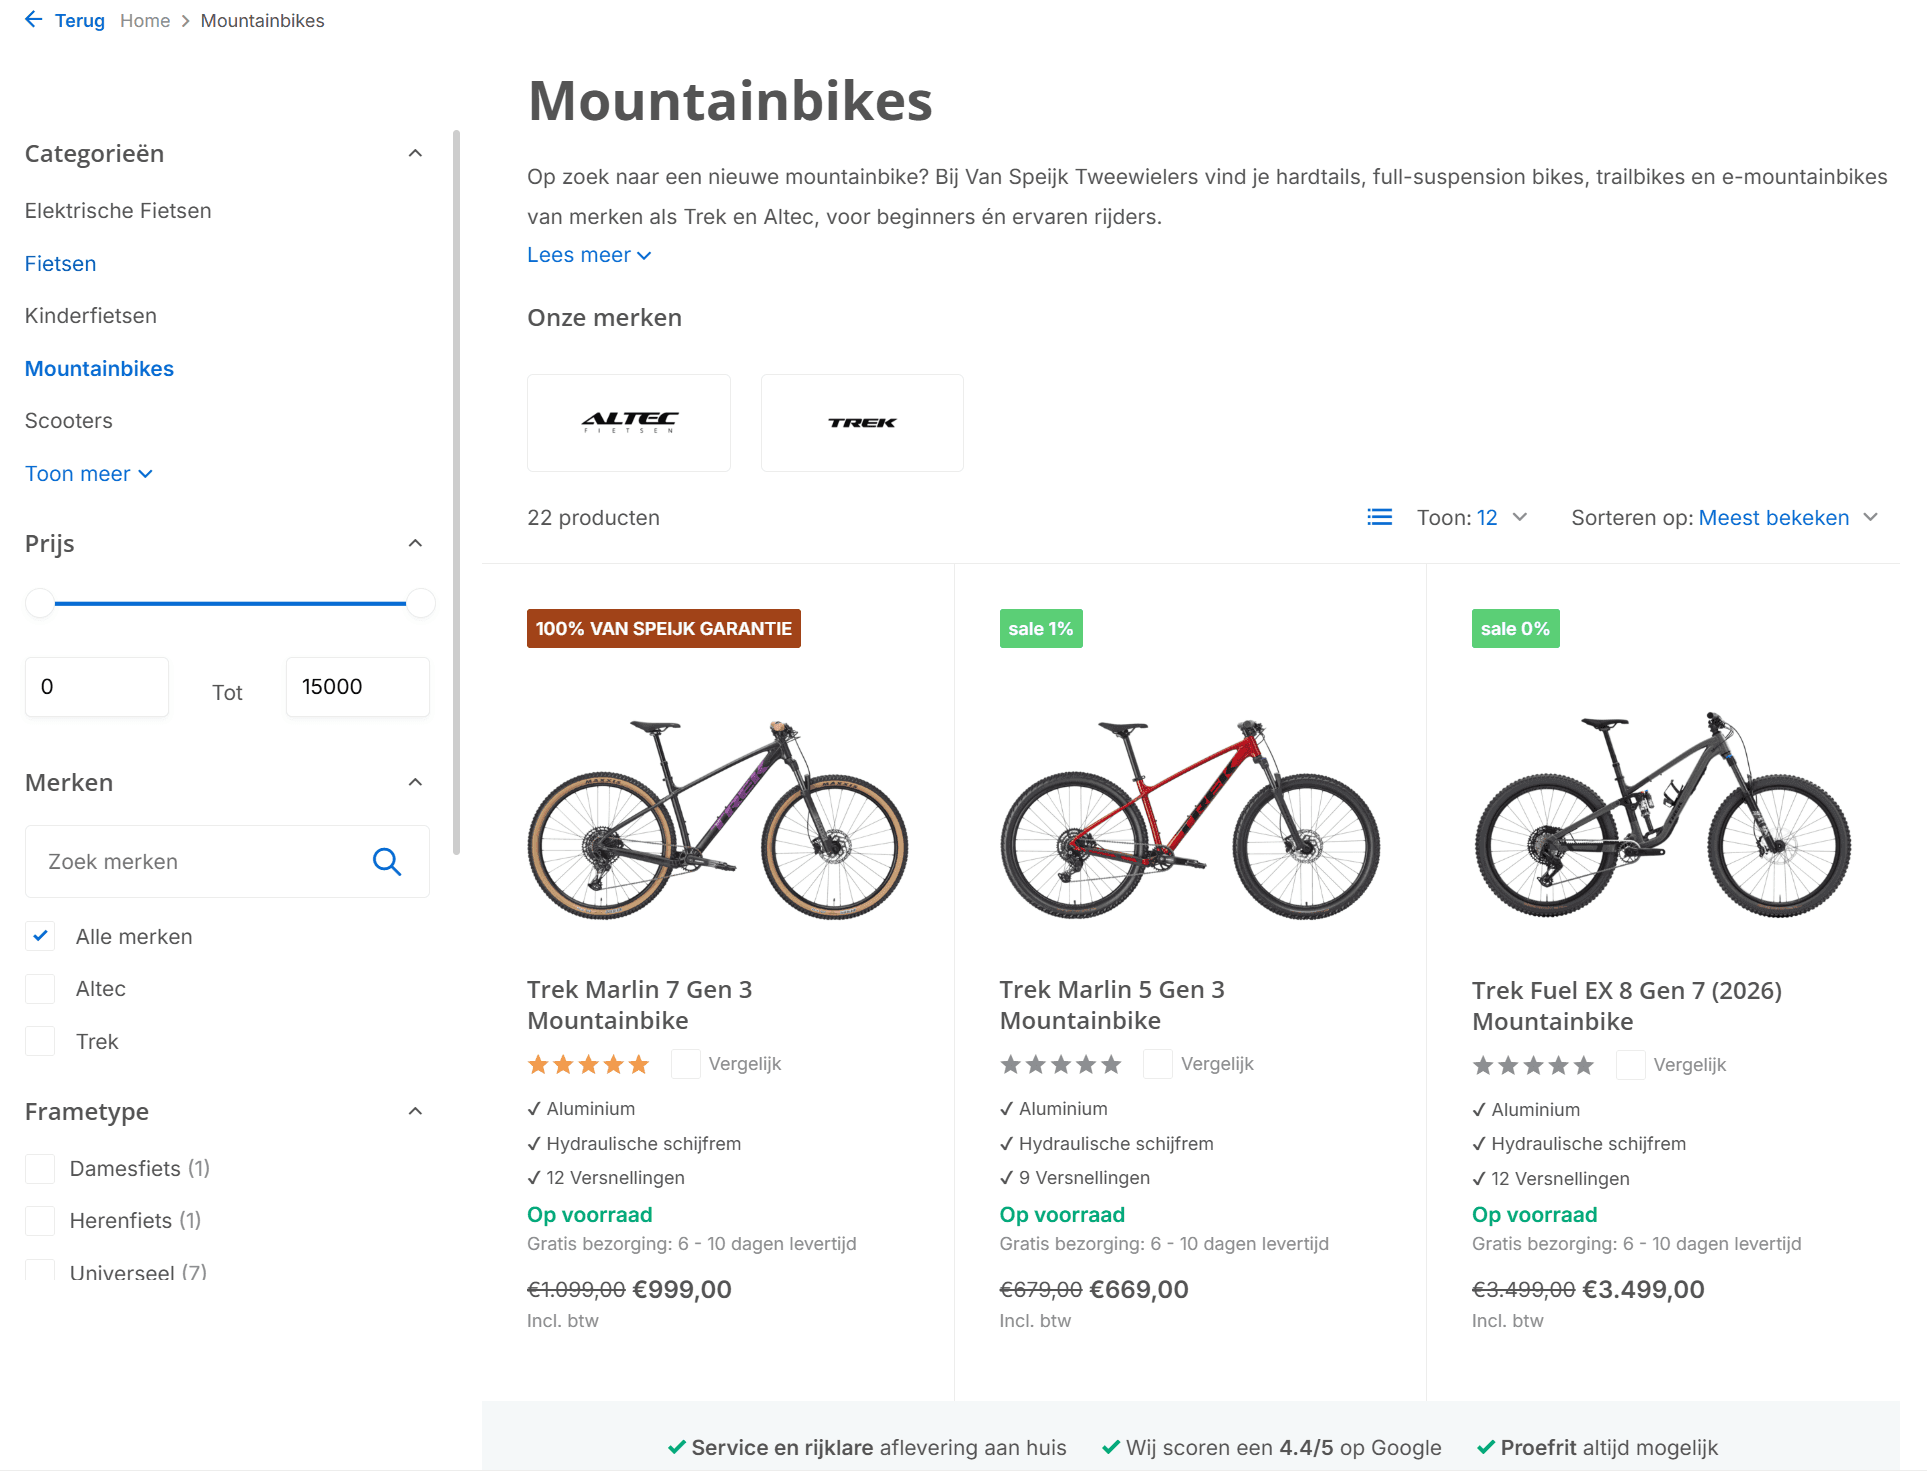Select Mountainbikes category
Viewport: 1927px width, 1471px height.
coord(99,369)
